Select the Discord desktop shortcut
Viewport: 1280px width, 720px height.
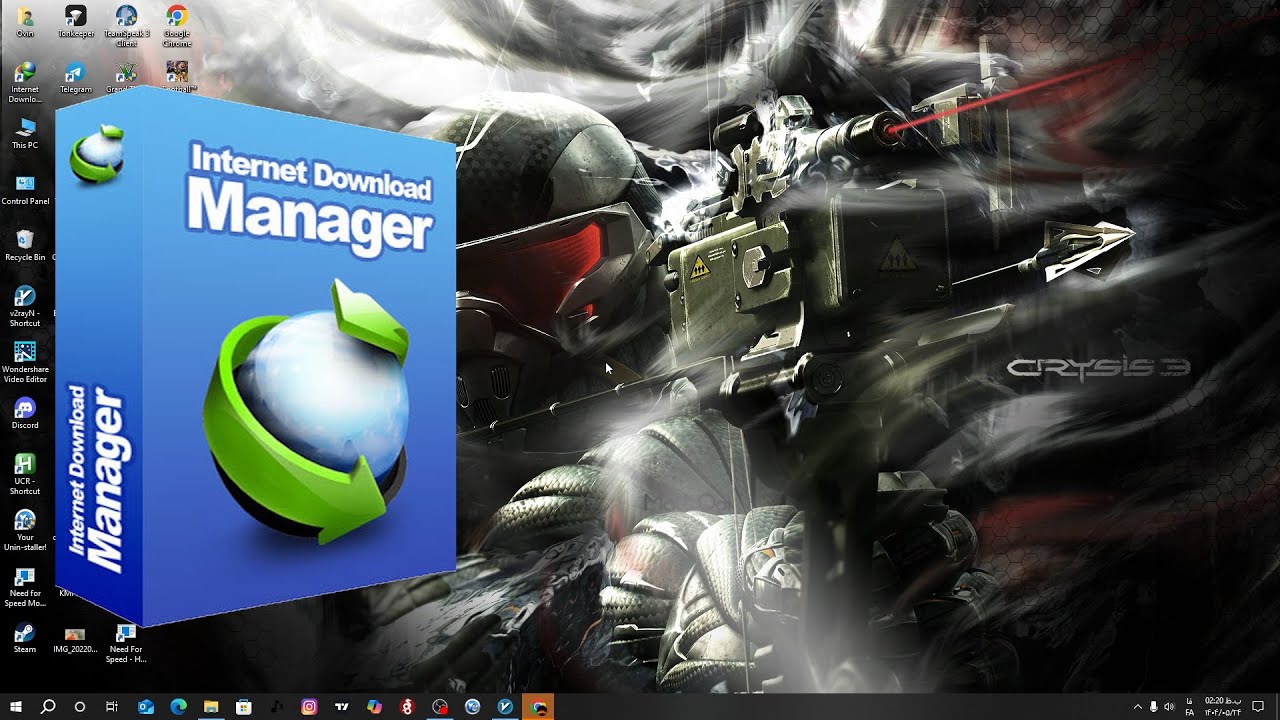[x=25, y=414]
